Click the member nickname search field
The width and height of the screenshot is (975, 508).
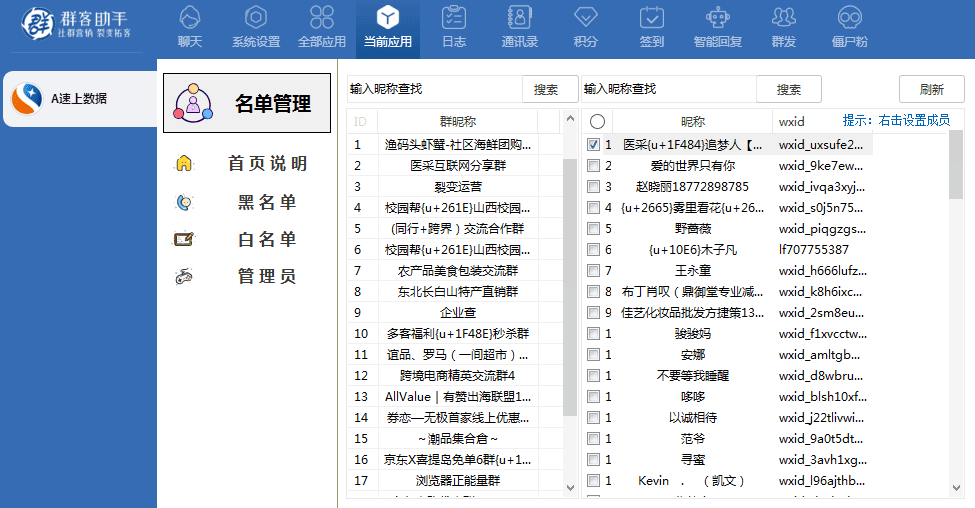(668, 89)
